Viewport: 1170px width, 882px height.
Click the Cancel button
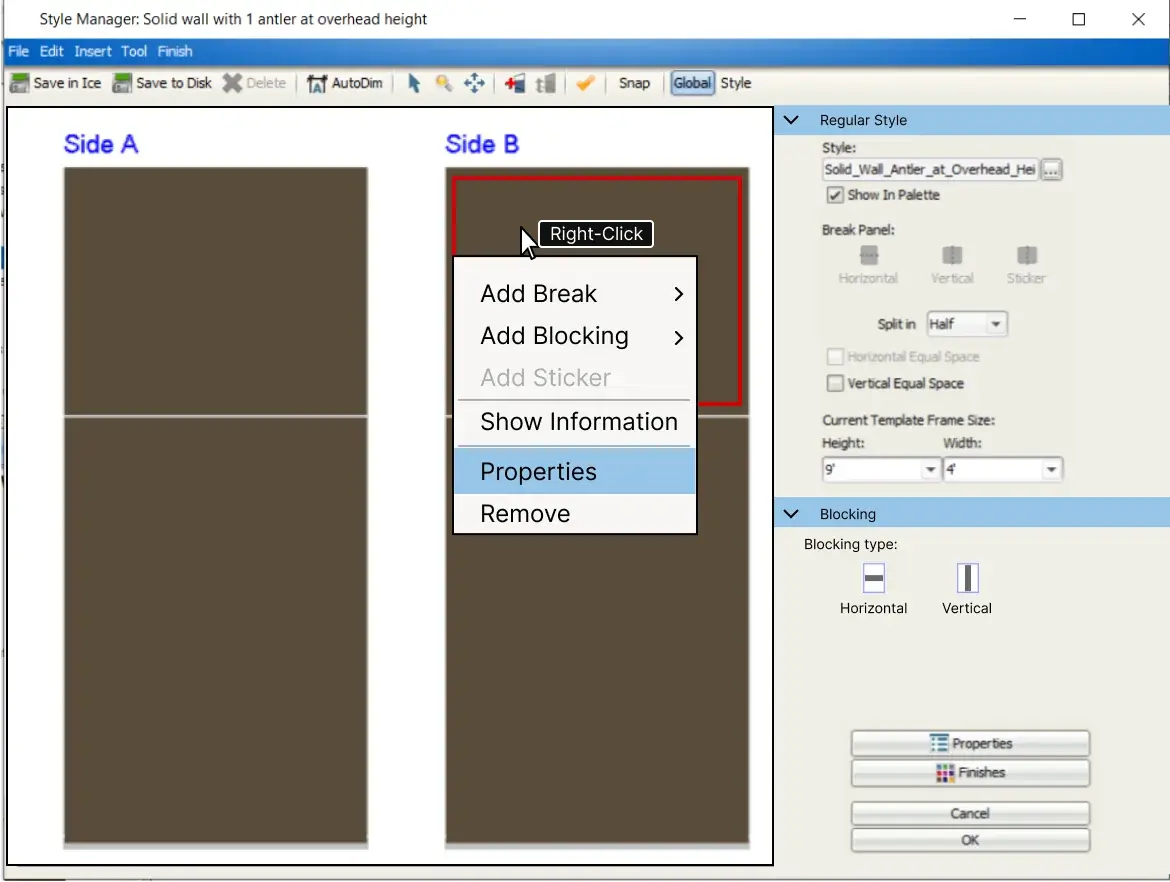(x=970, y=813)
